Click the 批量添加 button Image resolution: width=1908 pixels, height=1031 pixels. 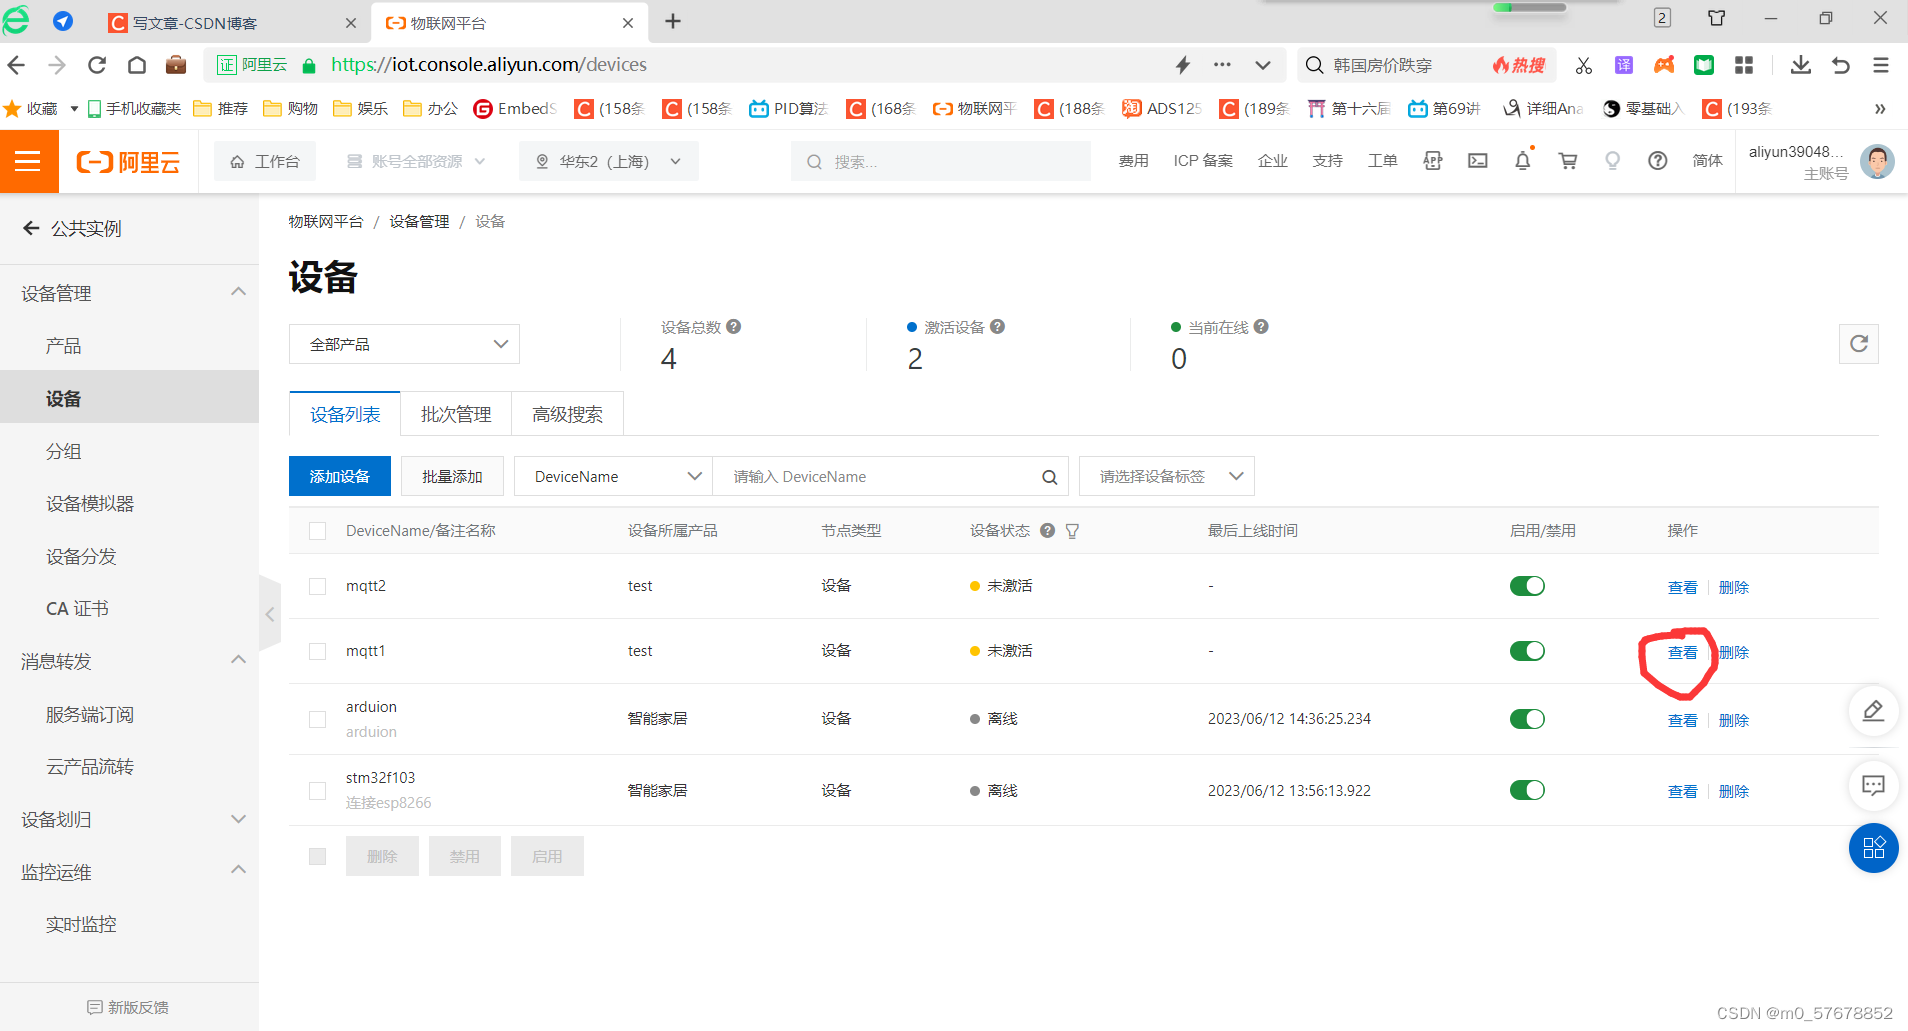[x=452, y=476]
